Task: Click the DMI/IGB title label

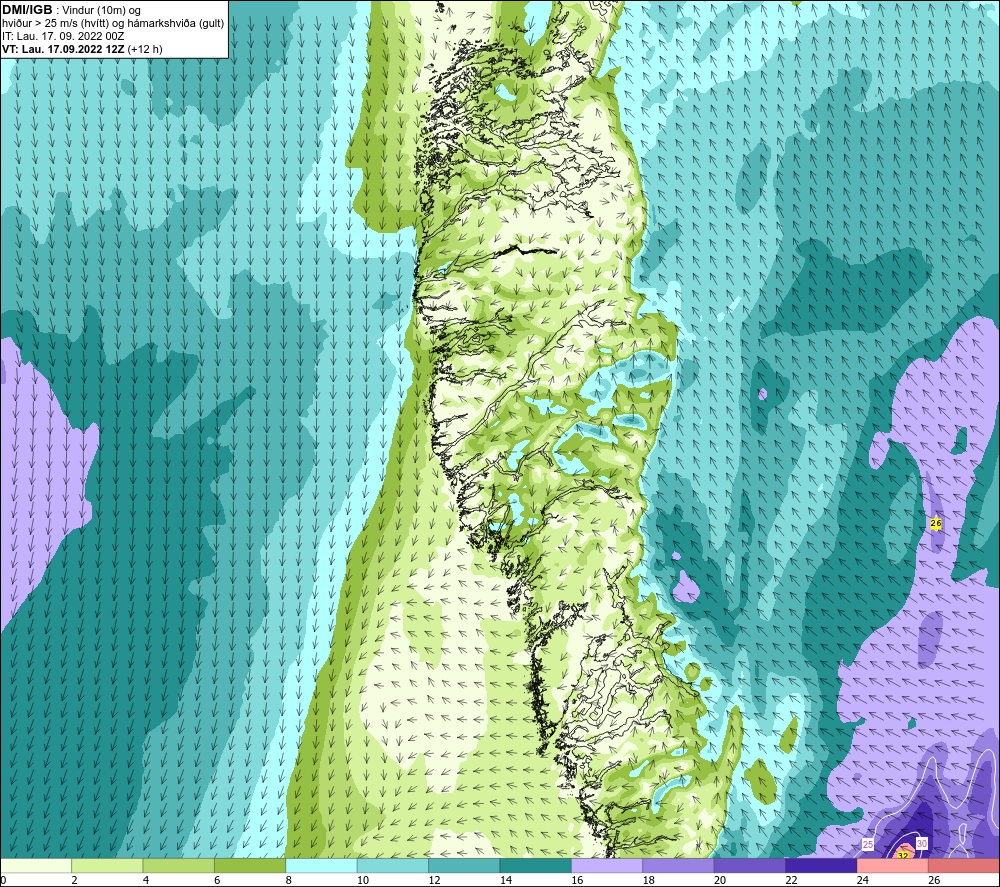Action: click(27, 10)
